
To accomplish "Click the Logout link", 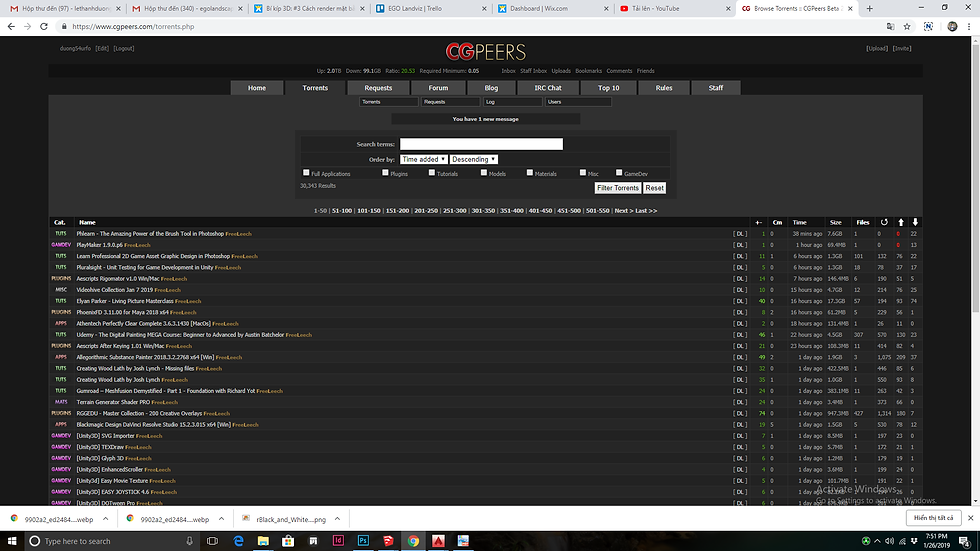I will [124, 48].
